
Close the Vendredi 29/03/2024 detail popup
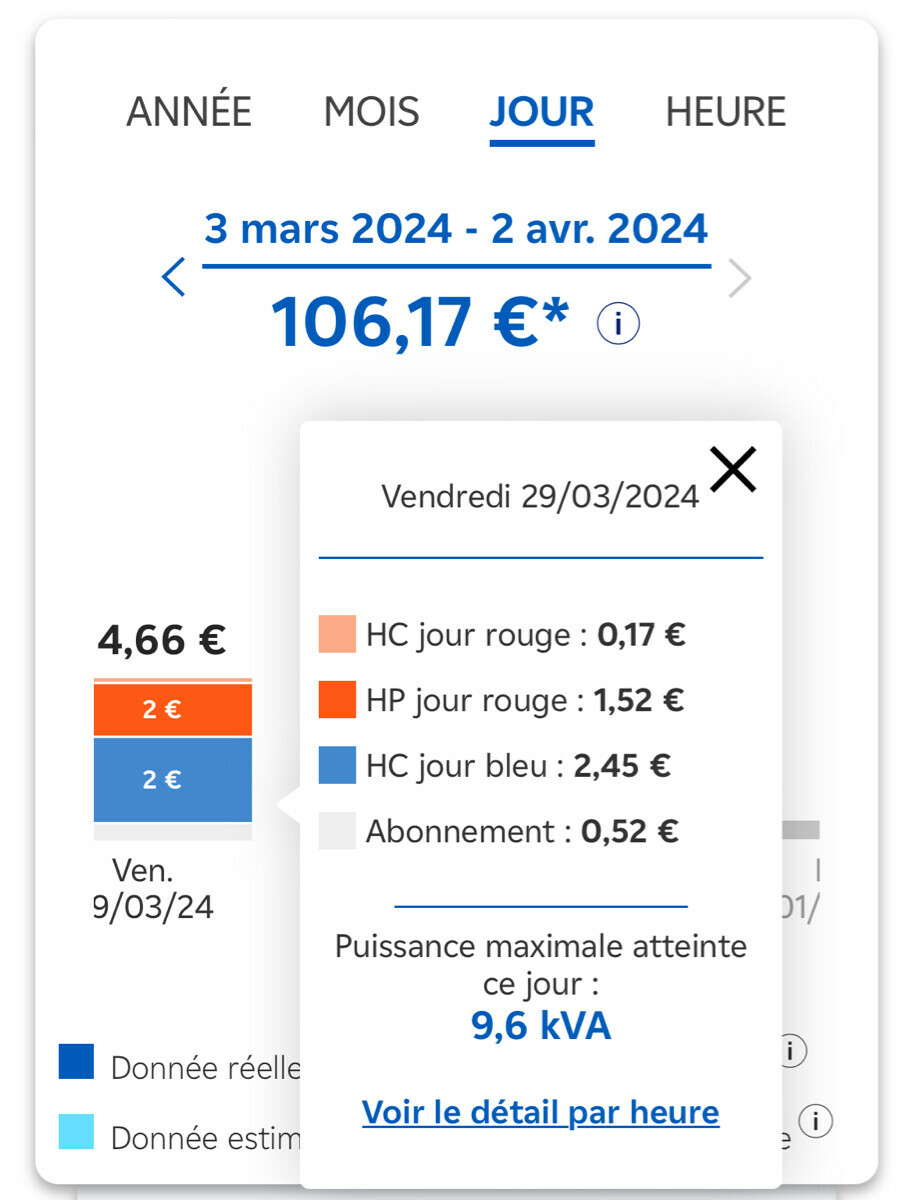tap(733, 469)
